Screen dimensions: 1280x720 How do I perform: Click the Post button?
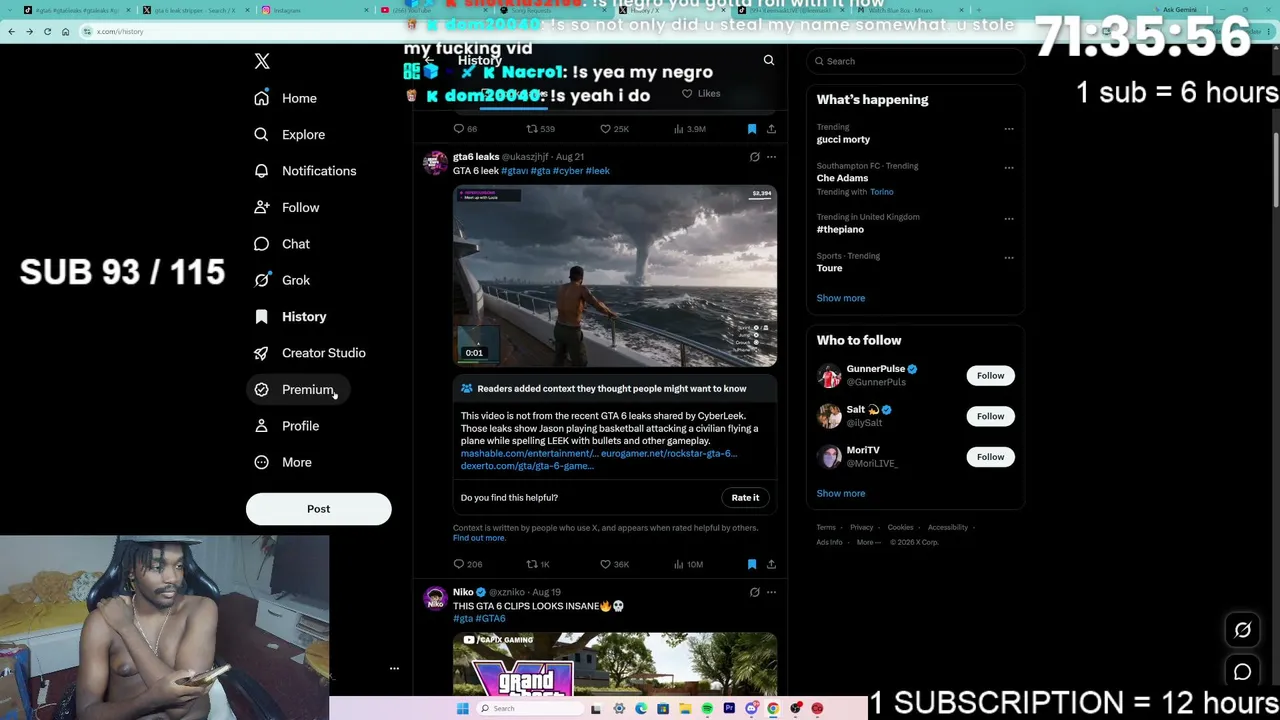point(318,509)
